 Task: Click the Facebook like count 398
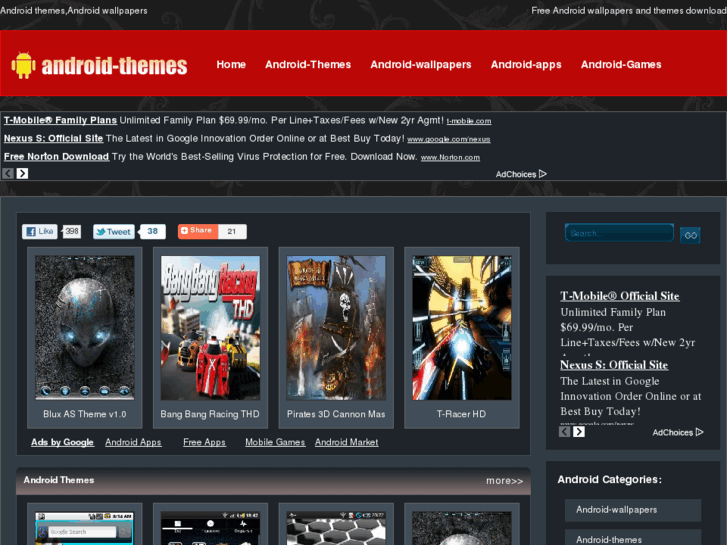[x=72, y=231]
